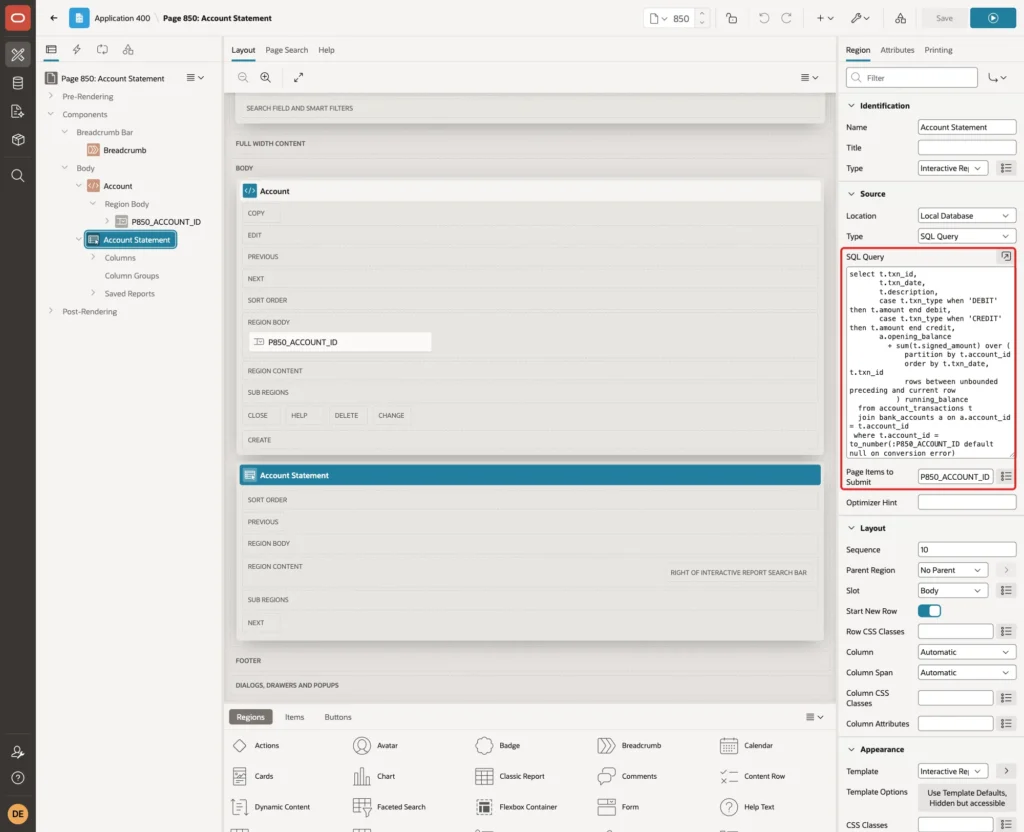1024x832 pixels.
Task: Open Template Options button
Action: coord(967,798)
